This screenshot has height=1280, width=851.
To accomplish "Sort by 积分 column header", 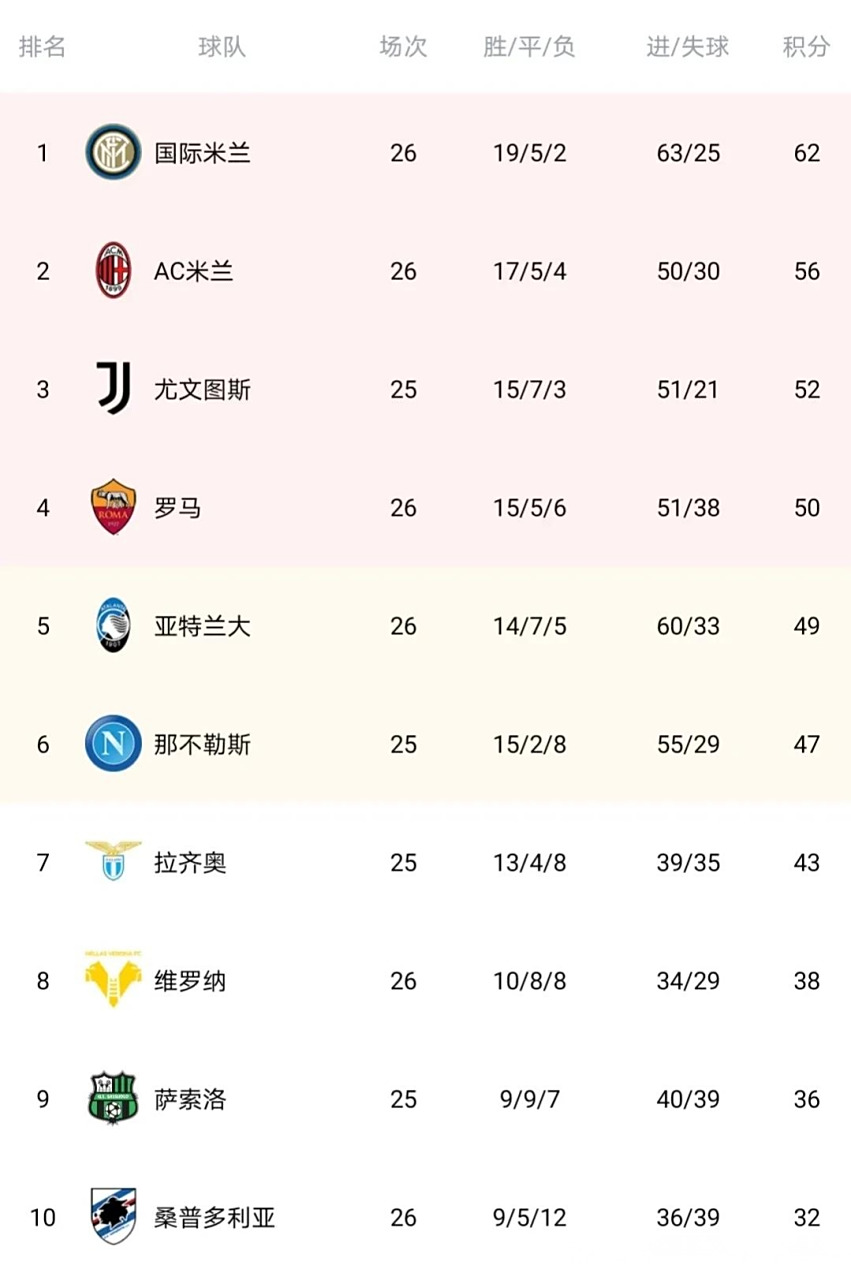I will pos(806,47).
